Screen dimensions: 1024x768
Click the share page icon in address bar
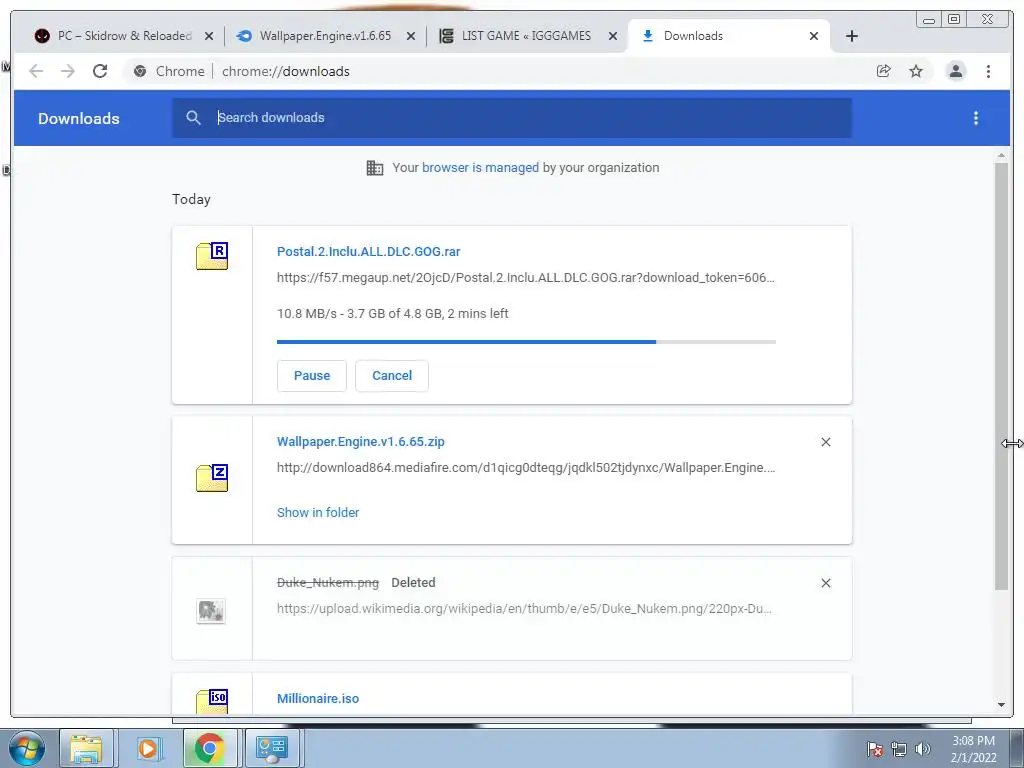(884, 71)
